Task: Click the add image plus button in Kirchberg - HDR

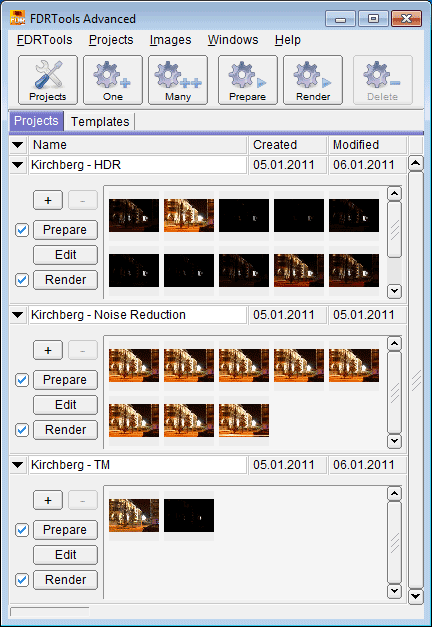Action: (x=48, y=200)
